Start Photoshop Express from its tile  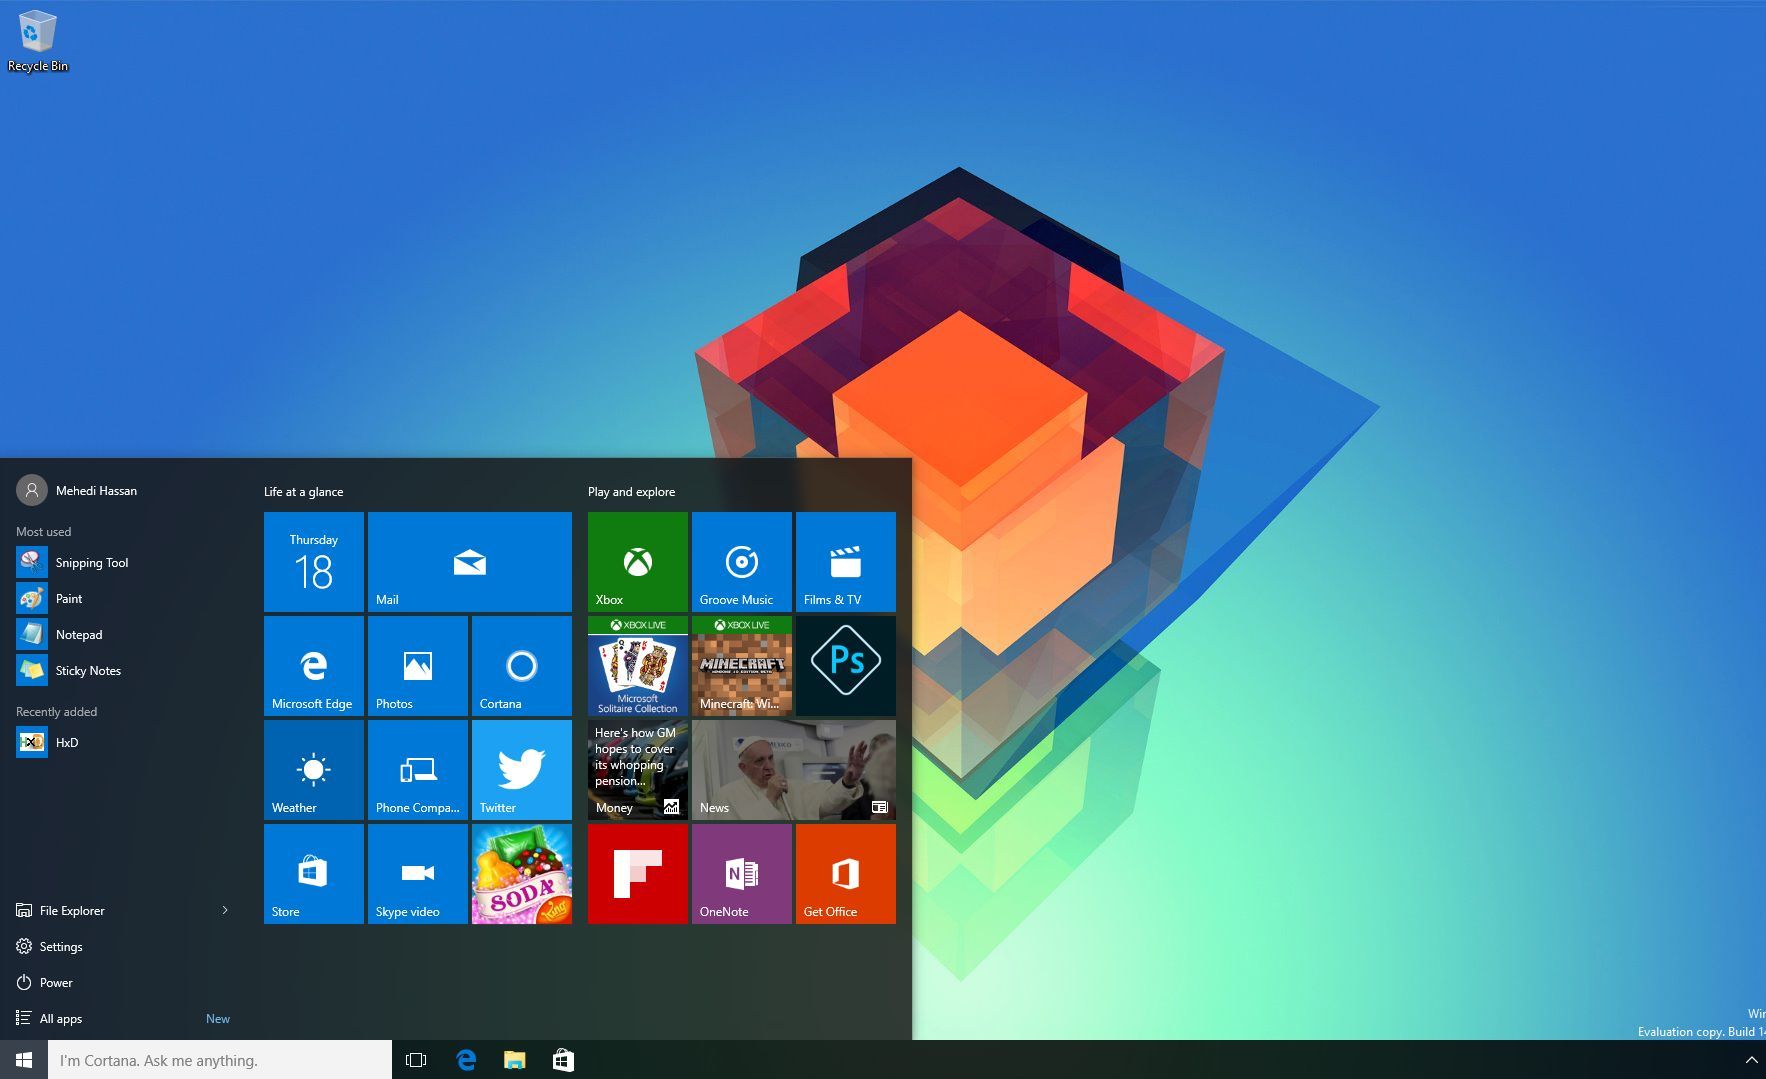pyautogui.click(x=845, y=665)
